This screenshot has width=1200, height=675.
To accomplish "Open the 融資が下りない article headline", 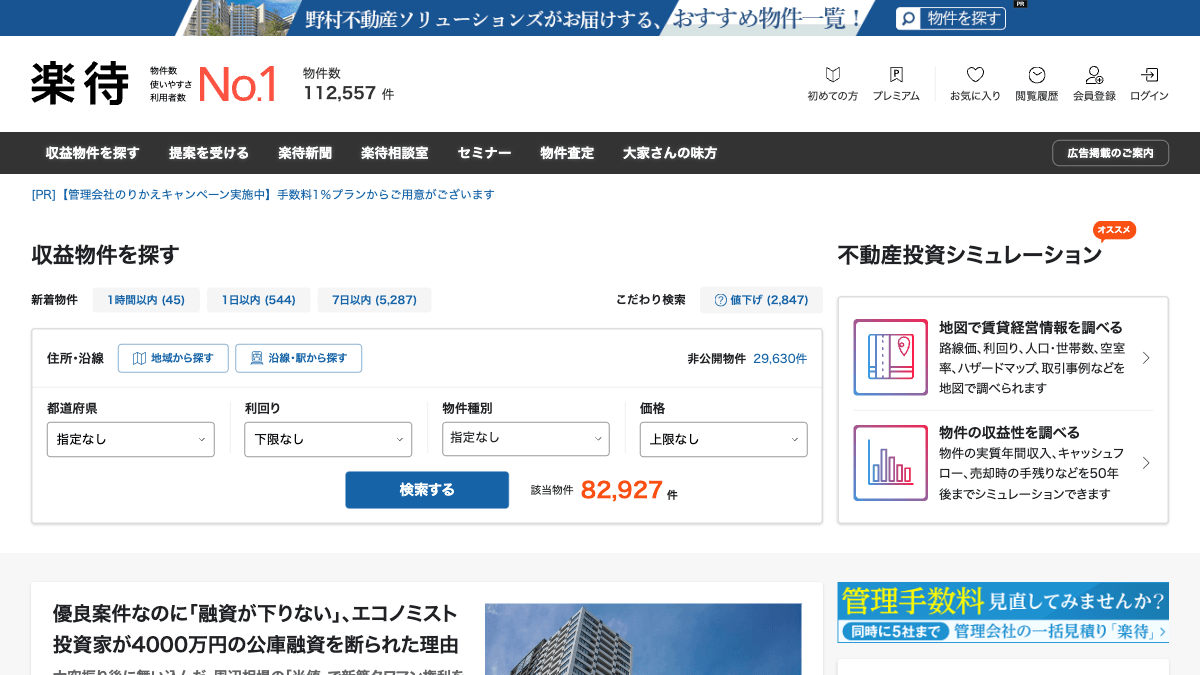I will [x=255, y=629].
